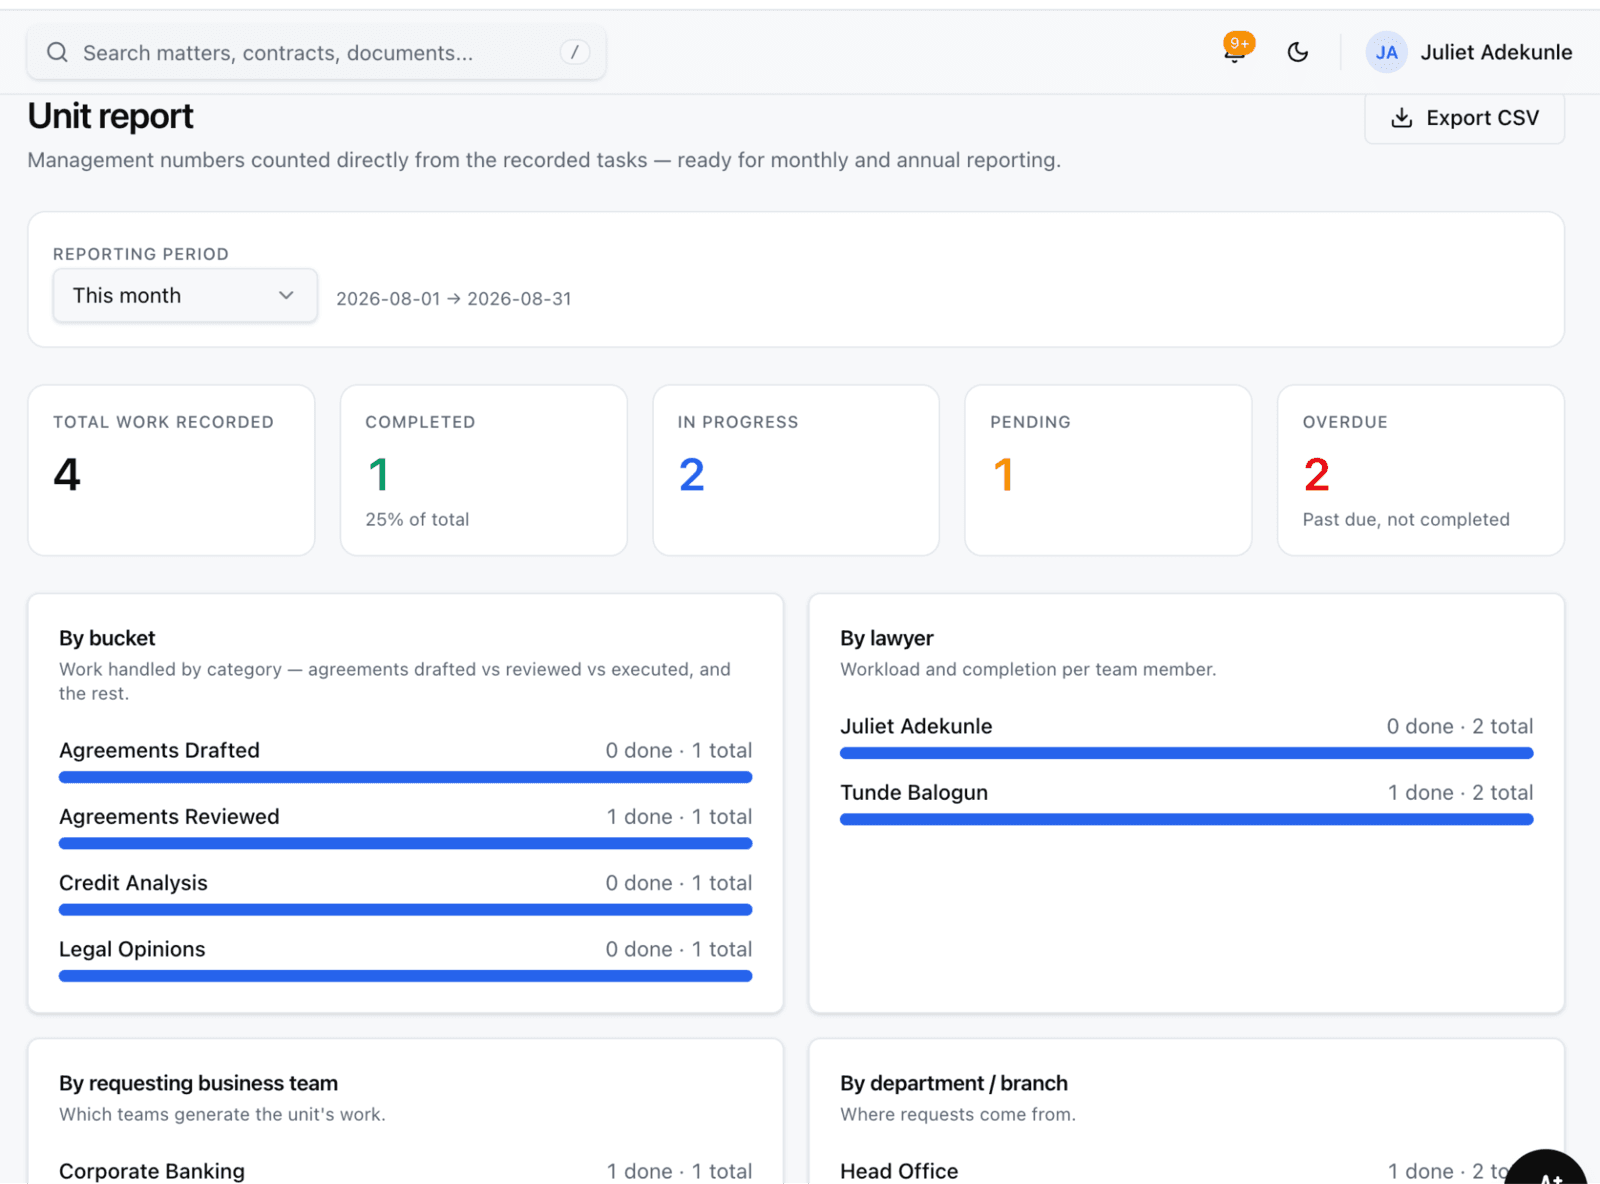The height and width of the screenshot is (1184, 1600).
Task: Click the search magnifier icon
Action: click(x=57, y=52)
